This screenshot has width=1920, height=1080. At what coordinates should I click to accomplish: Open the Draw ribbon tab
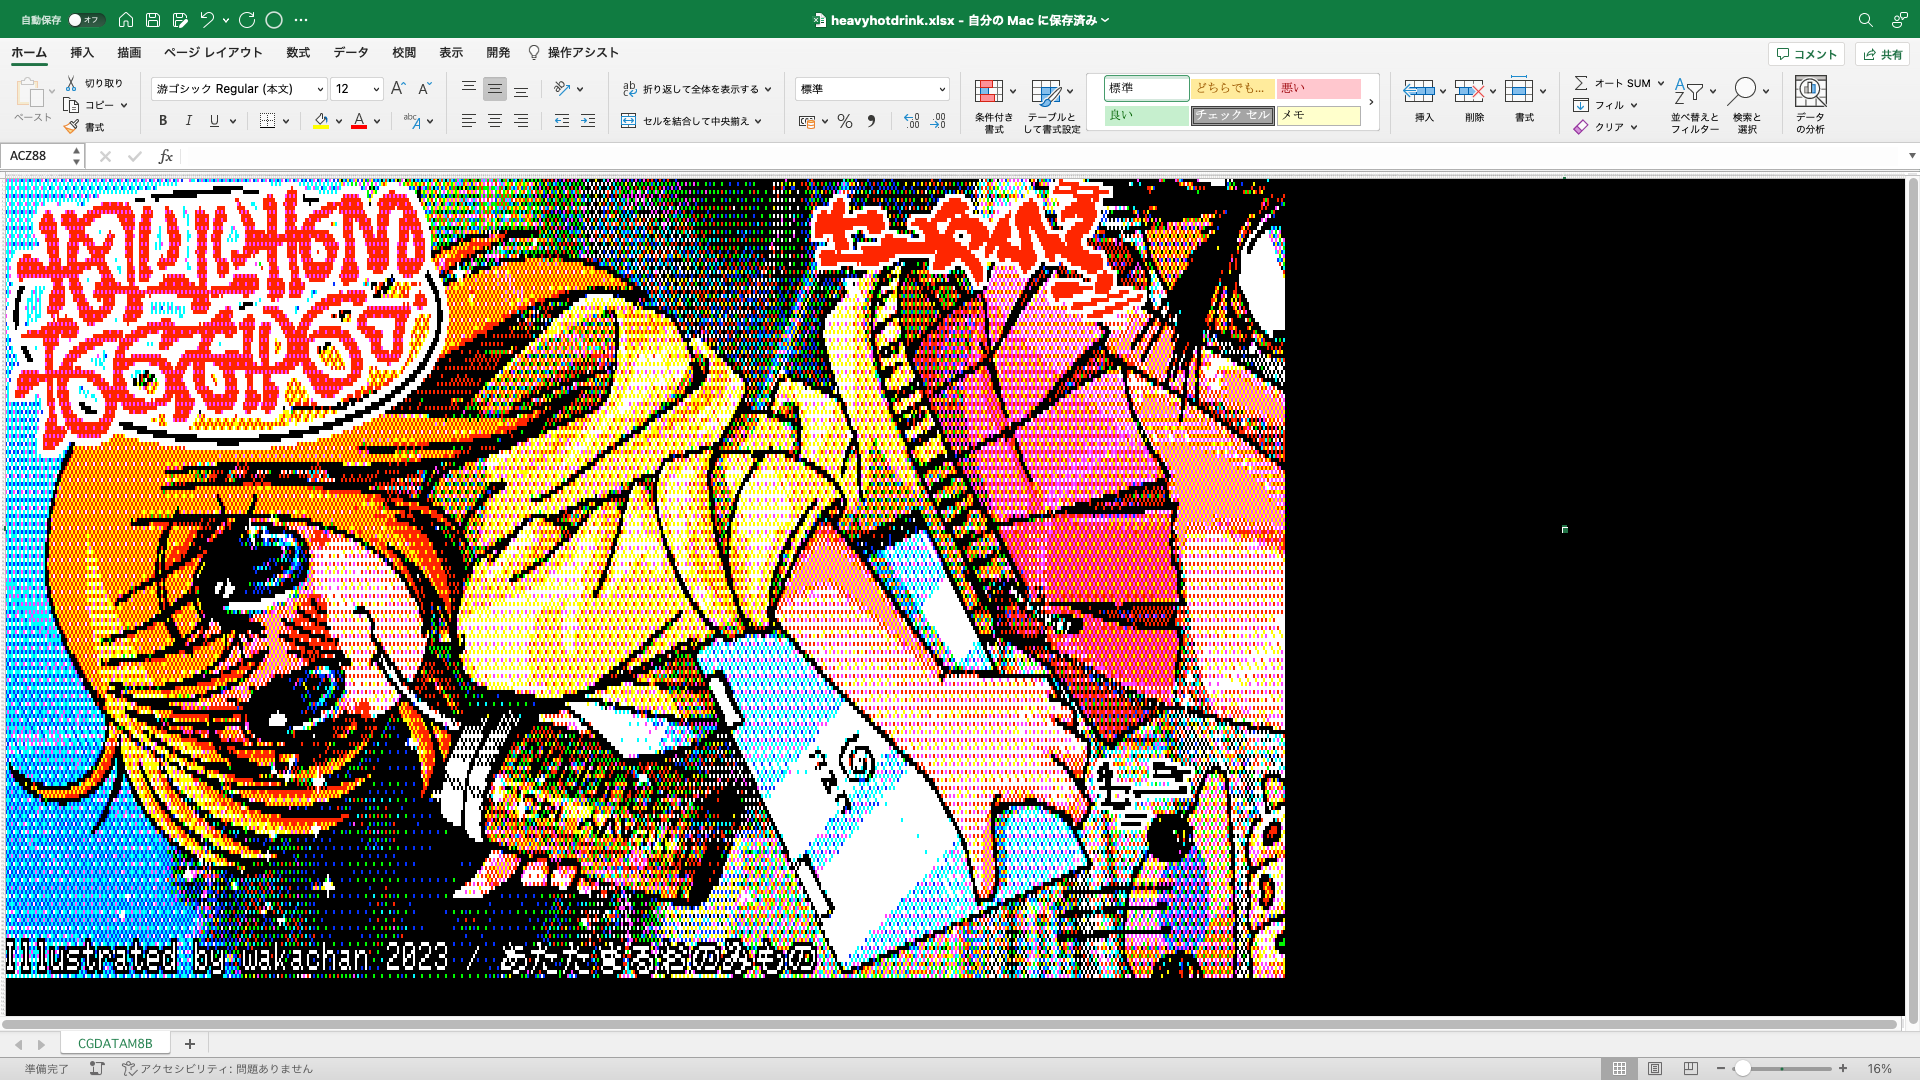point(129,53)
